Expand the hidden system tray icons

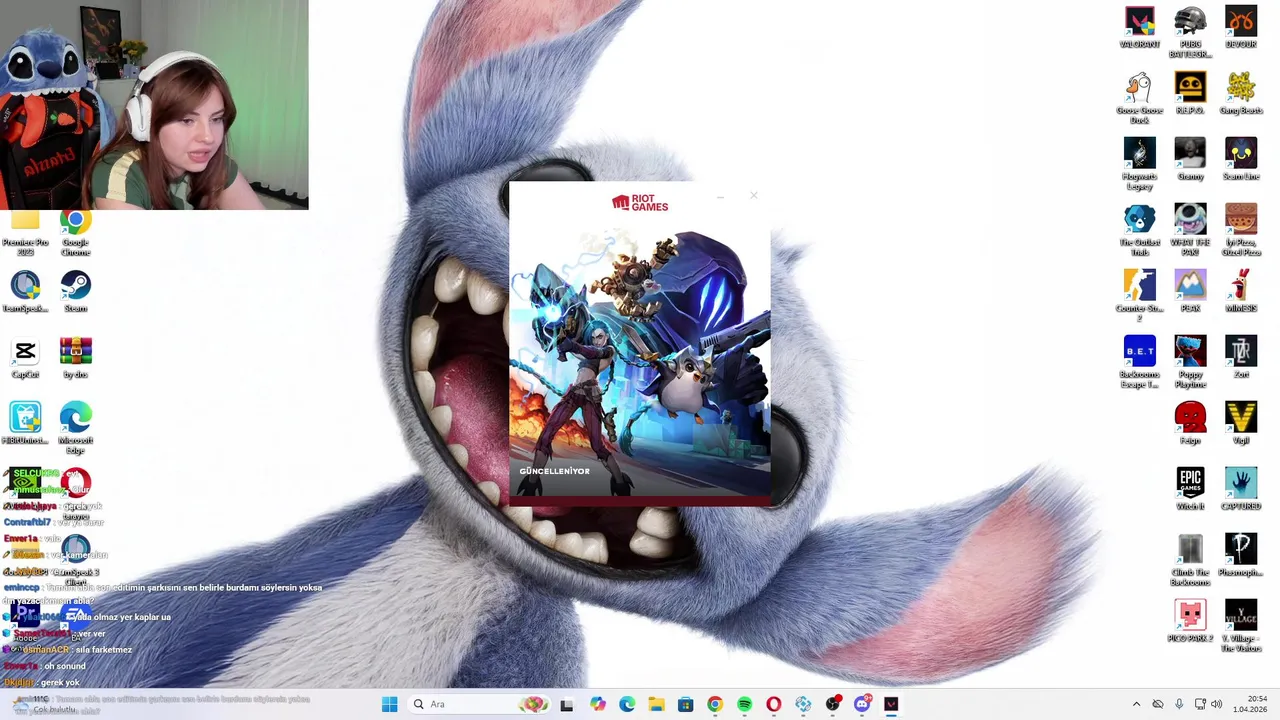tap(1136, 704)
